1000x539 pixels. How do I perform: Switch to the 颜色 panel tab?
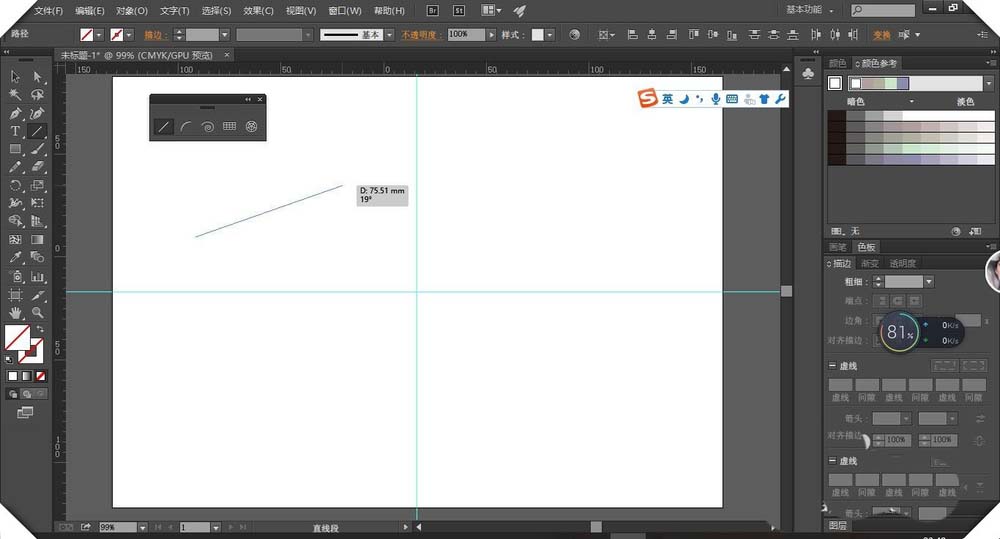click(x=837, y=63)
